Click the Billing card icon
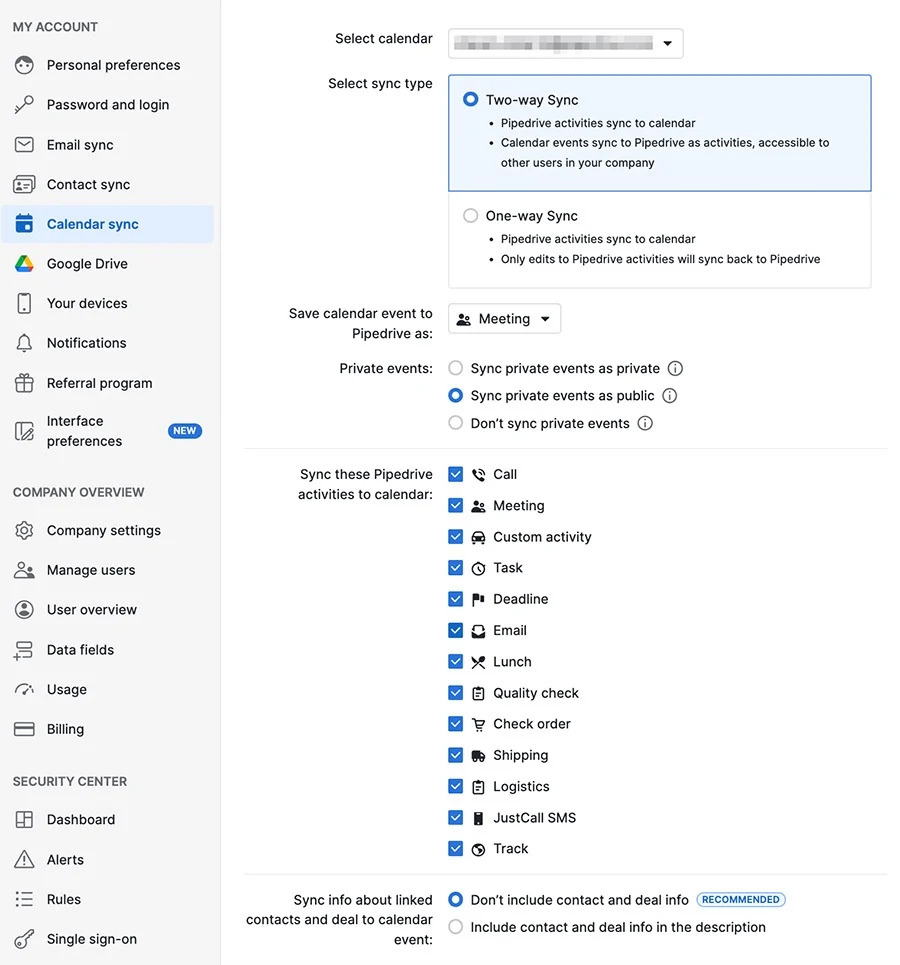900x965 pixels. click(x=24, y=729)
